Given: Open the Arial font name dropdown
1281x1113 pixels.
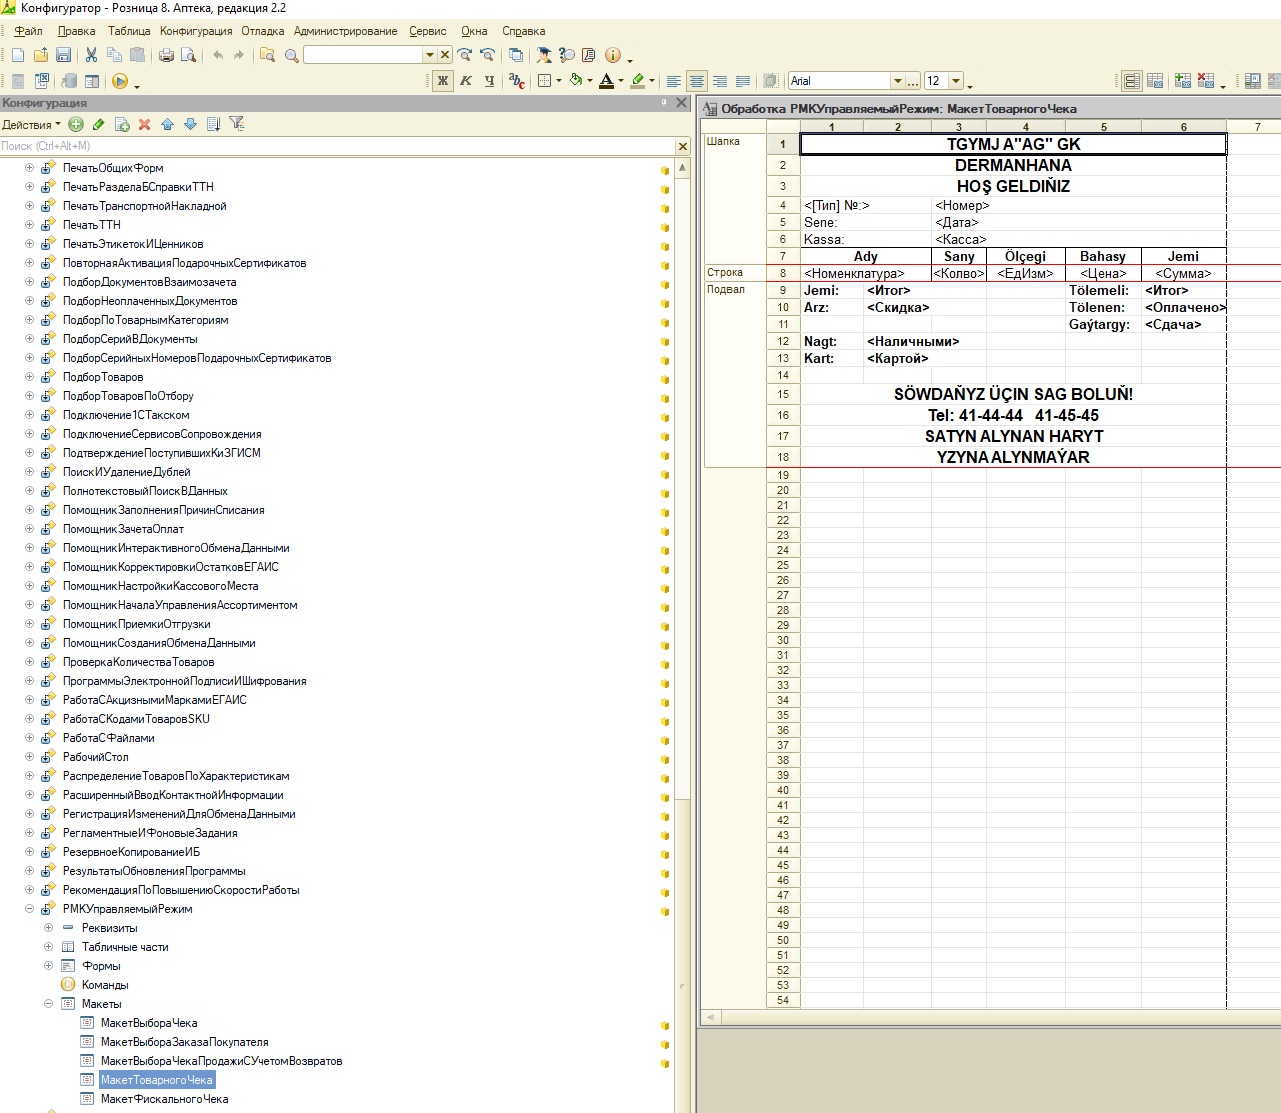Looking at the screenshot, I should click(897, 81).
